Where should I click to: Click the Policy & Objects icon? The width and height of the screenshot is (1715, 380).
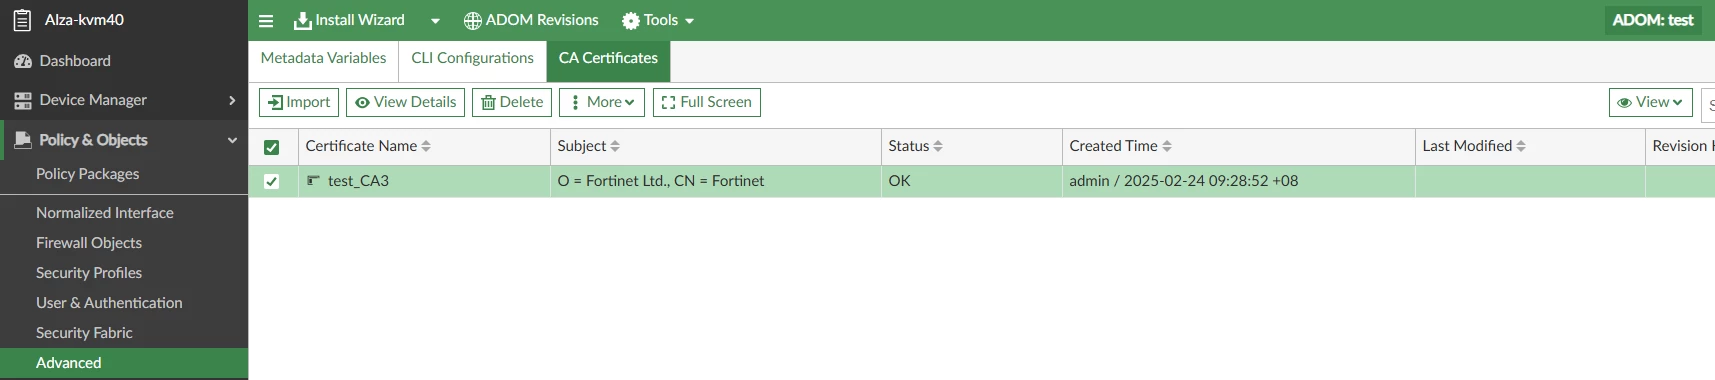click(23, 140)
